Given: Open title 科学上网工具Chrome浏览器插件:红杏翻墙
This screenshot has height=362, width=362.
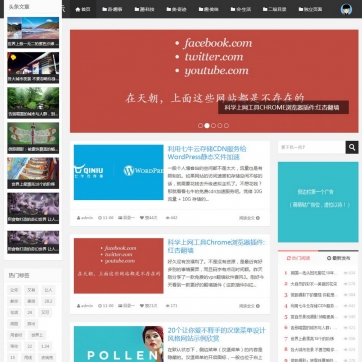Looking at the screenshot, I should pyautogui.click(x=216, y=246).
